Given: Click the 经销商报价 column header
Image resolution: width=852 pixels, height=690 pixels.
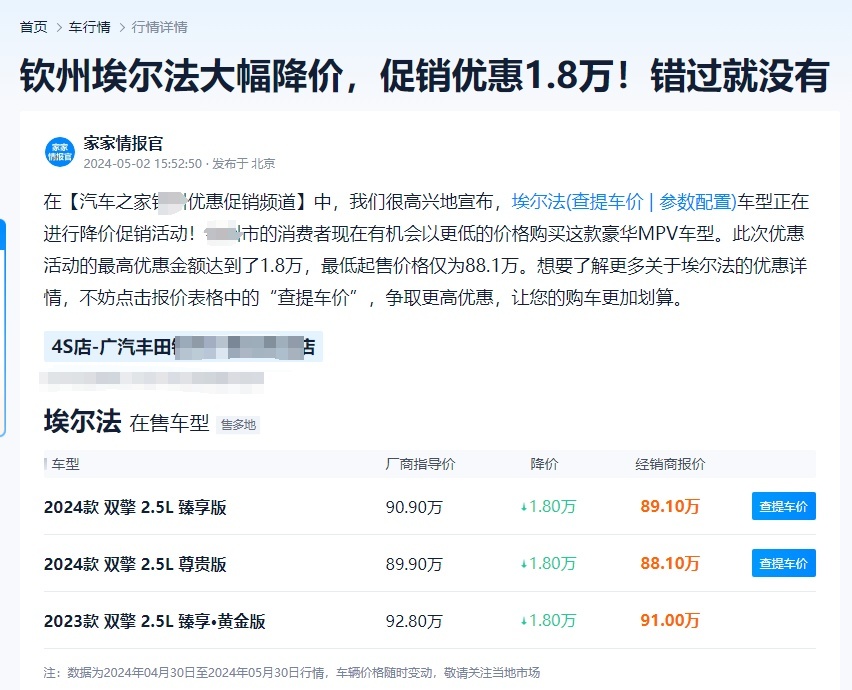Looking at the screenshot, I should pyautogui.click(x=671, y=464).
